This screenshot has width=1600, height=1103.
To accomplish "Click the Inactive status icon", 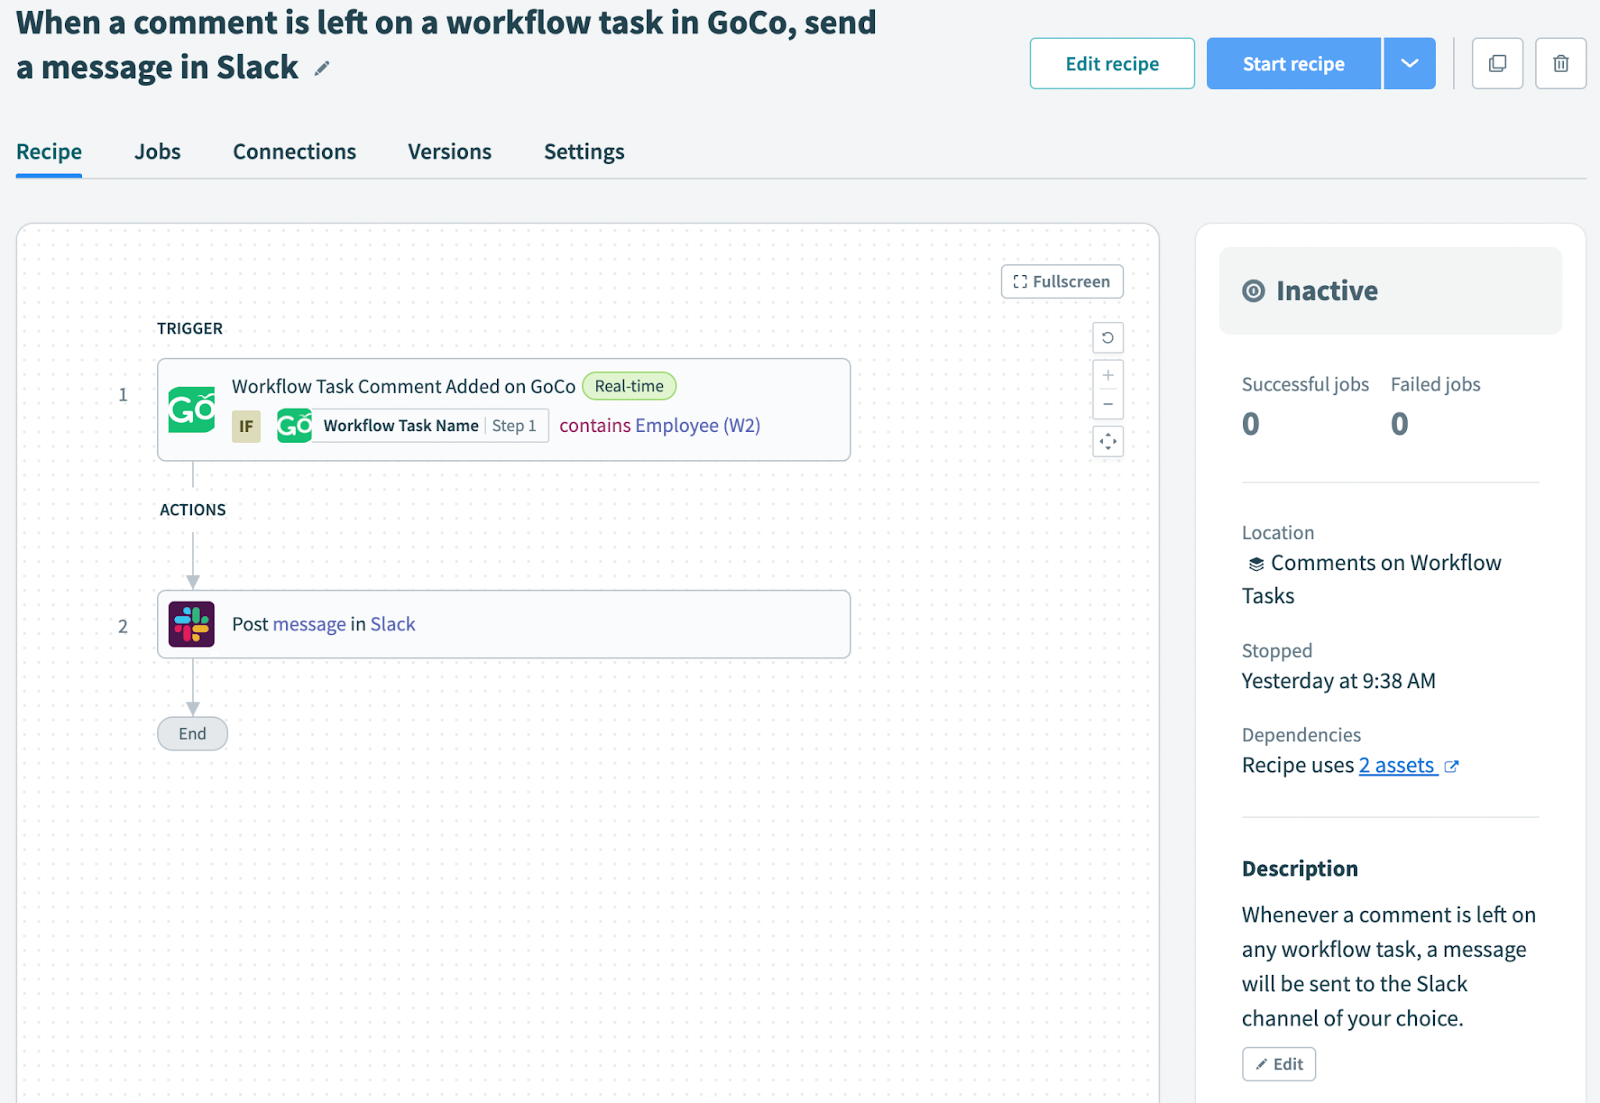I will (x=1253, y=291).
